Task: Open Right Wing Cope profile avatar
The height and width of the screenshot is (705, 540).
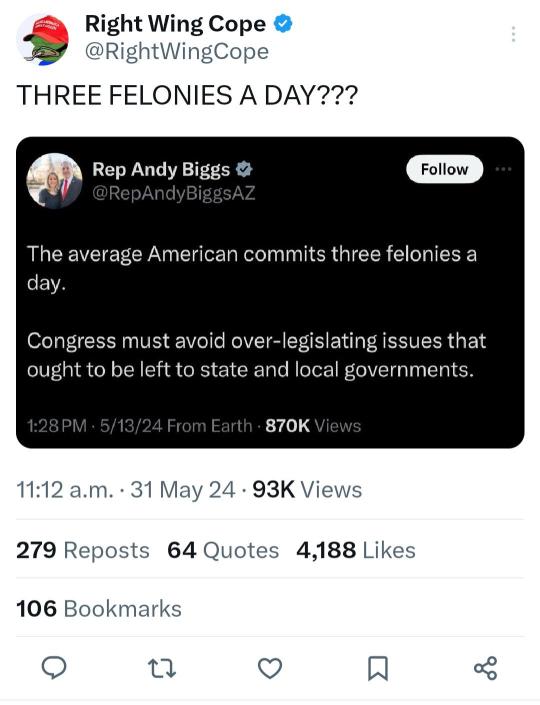Action: click(43, 40)
